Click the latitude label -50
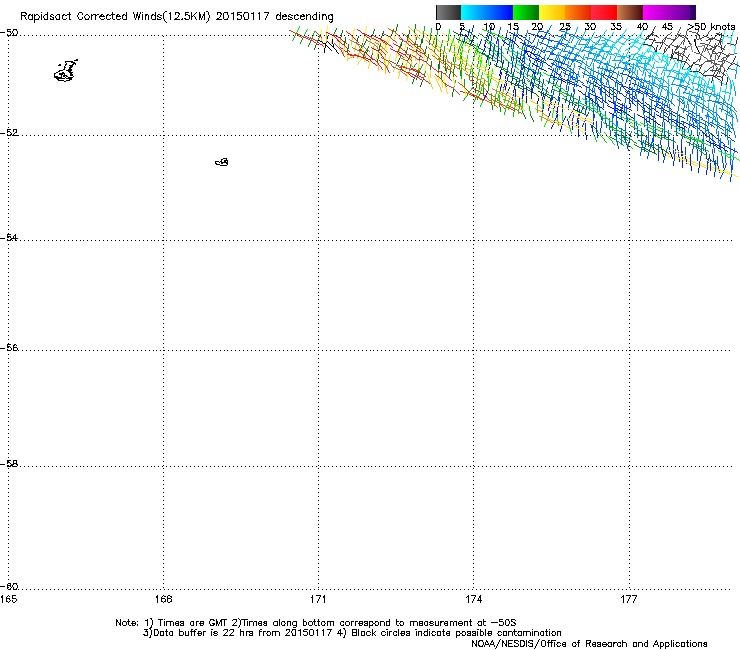The width and height of the screenshot is (740, 650). click(9, 33)
